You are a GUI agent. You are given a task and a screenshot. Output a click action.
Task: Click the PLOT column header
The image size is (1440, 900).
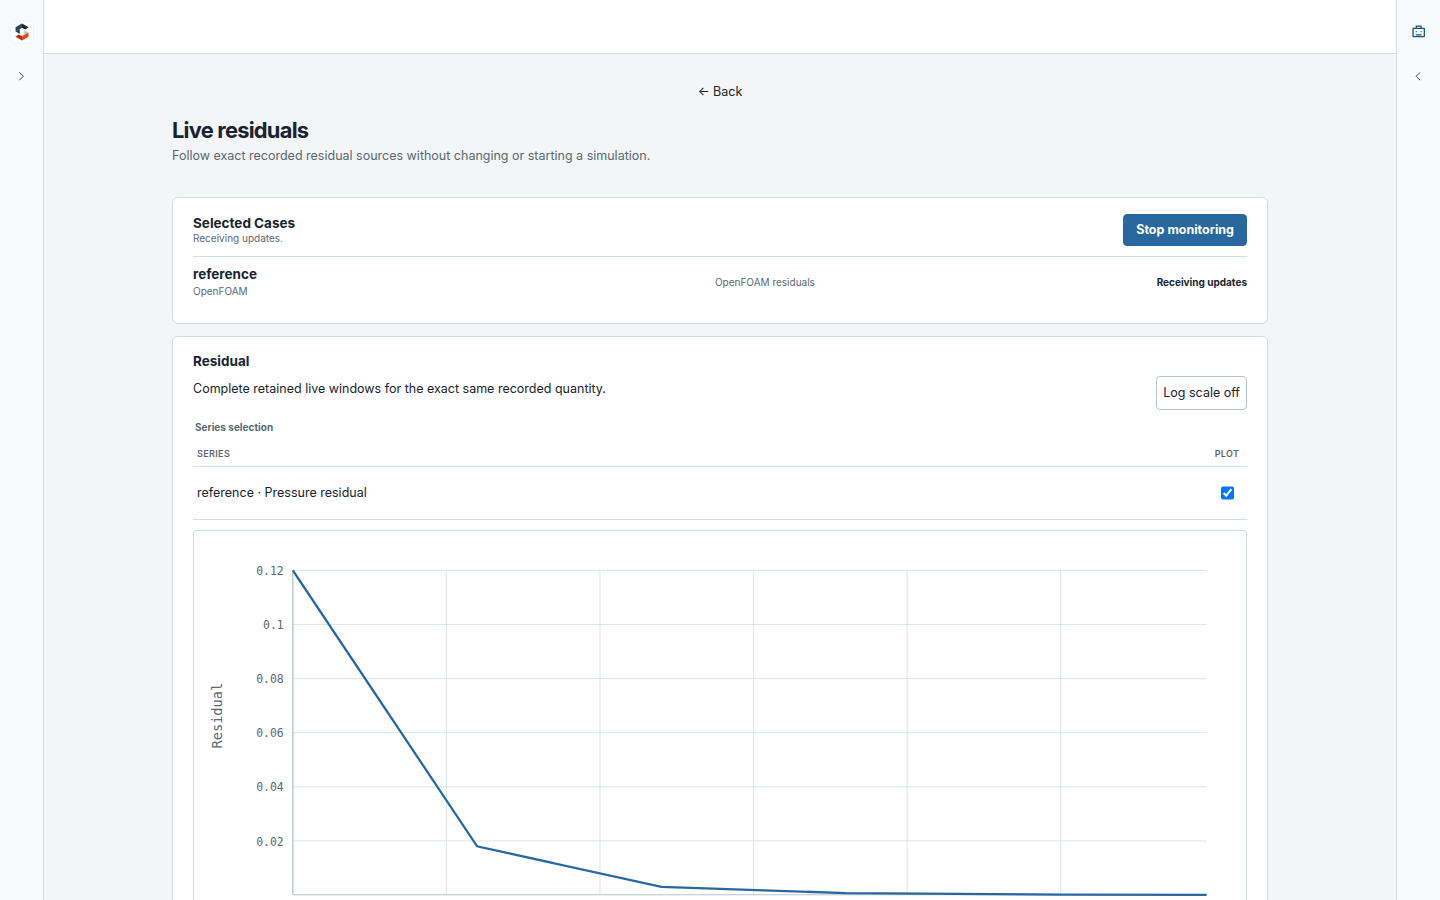click(x=1226, y=454)
